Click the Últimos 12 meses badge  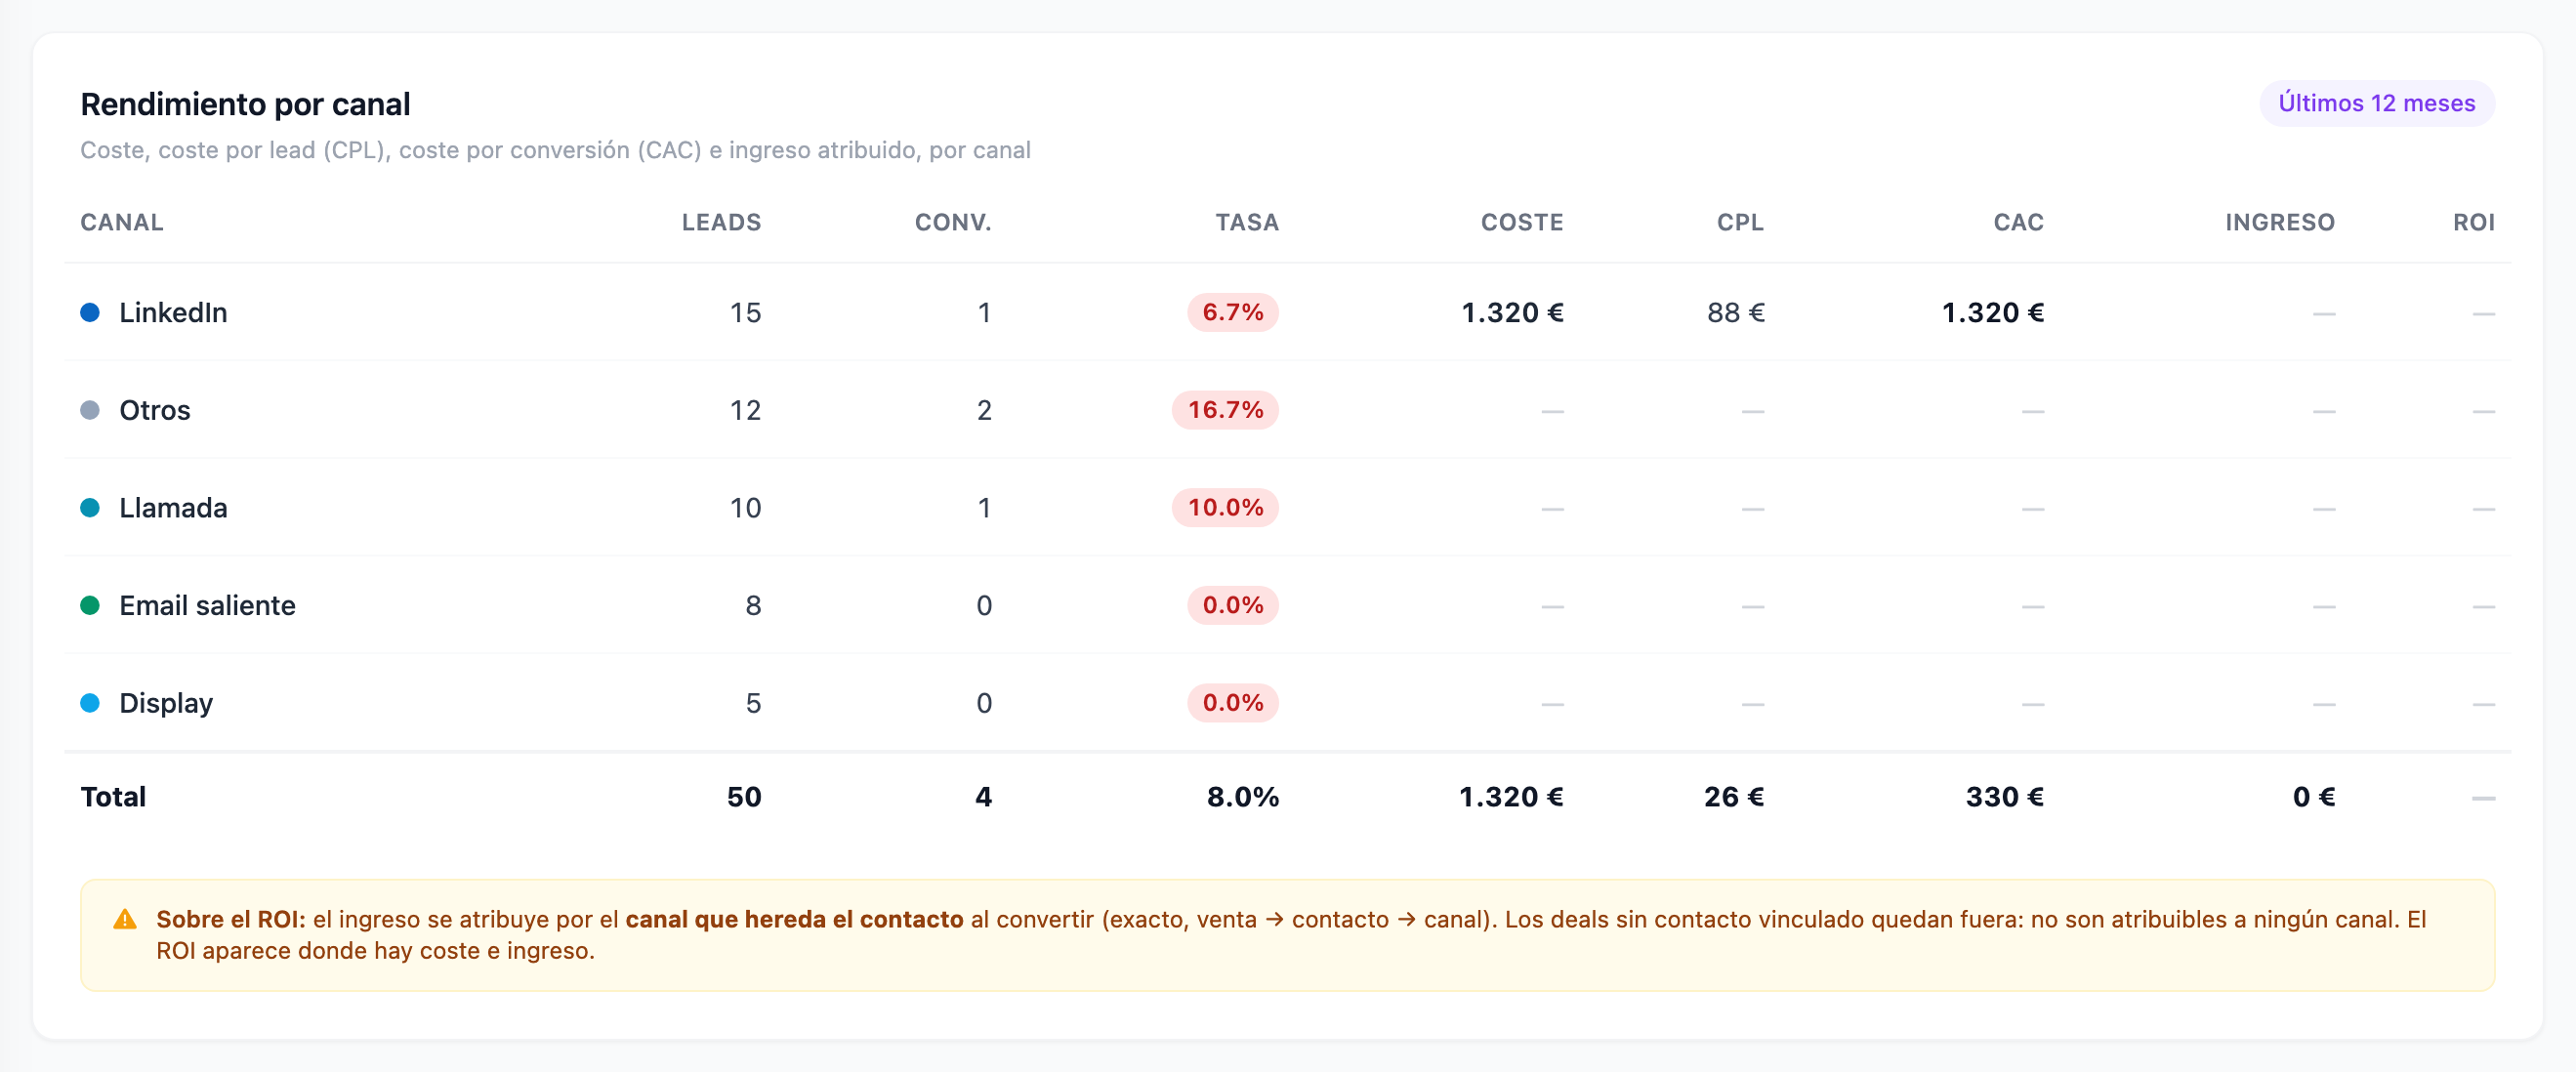click(2376, 103)
